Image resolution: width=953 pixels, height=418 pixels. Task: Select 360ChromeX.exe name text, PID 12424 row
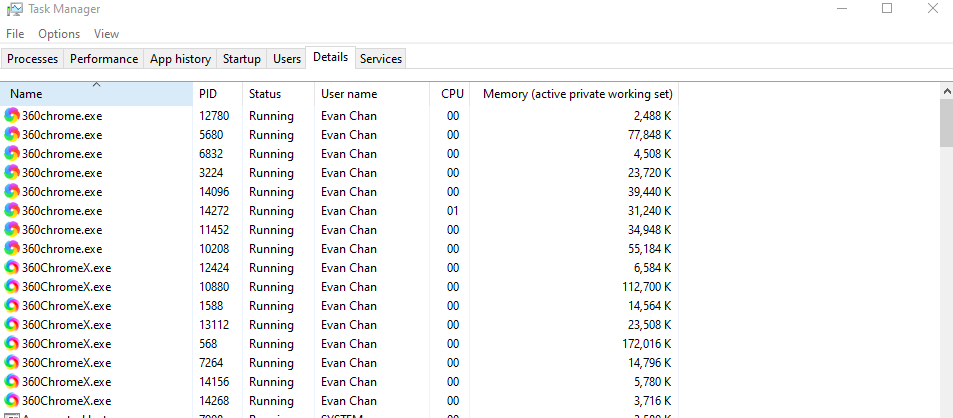(67, 268)
